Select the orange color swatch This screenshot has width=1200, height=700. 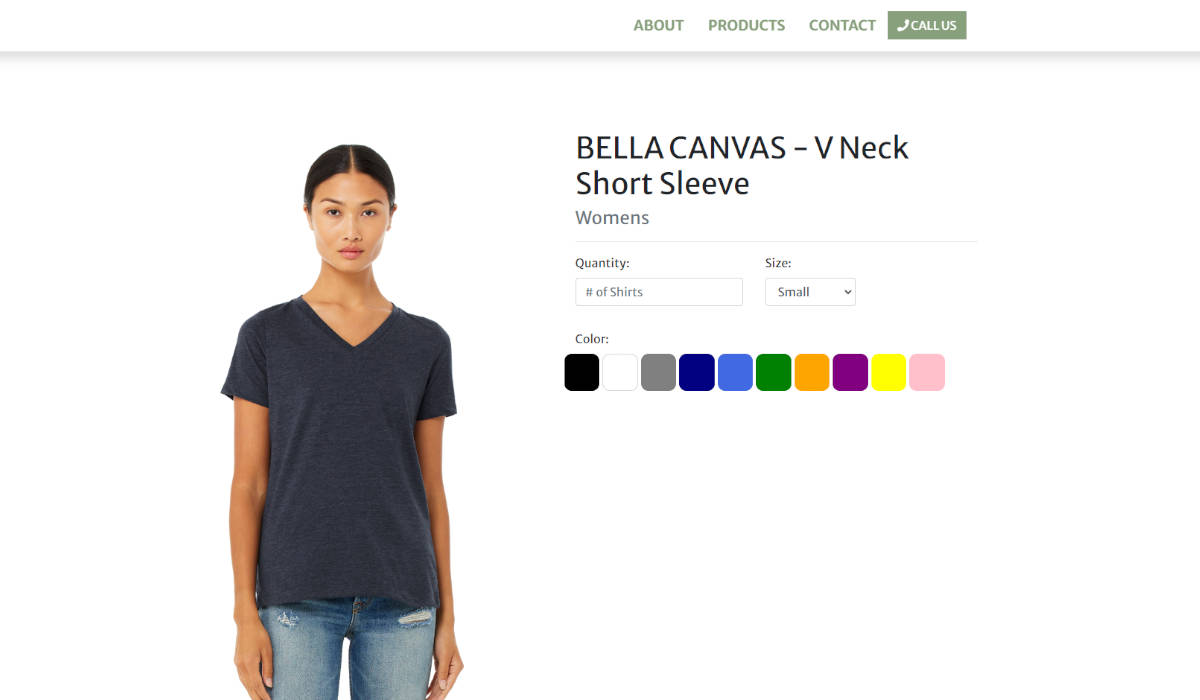tap(812, 372)
